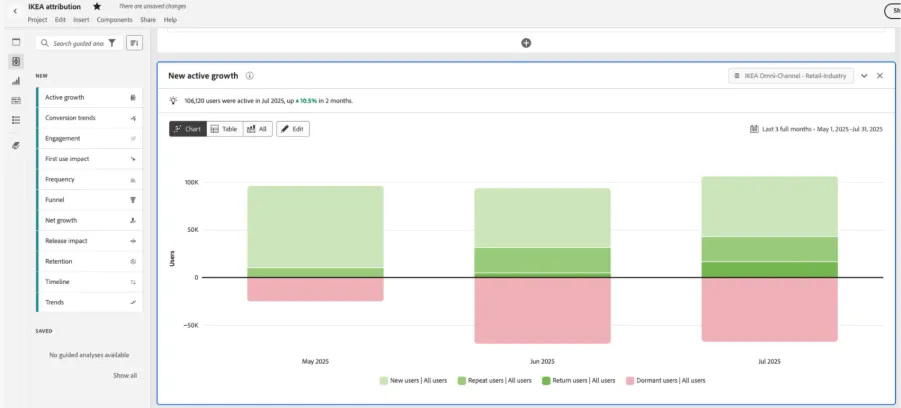Click Jun 2025 repeat users bar segment
Viewport: 901px width, 408px height.
(x=542, y=260)
